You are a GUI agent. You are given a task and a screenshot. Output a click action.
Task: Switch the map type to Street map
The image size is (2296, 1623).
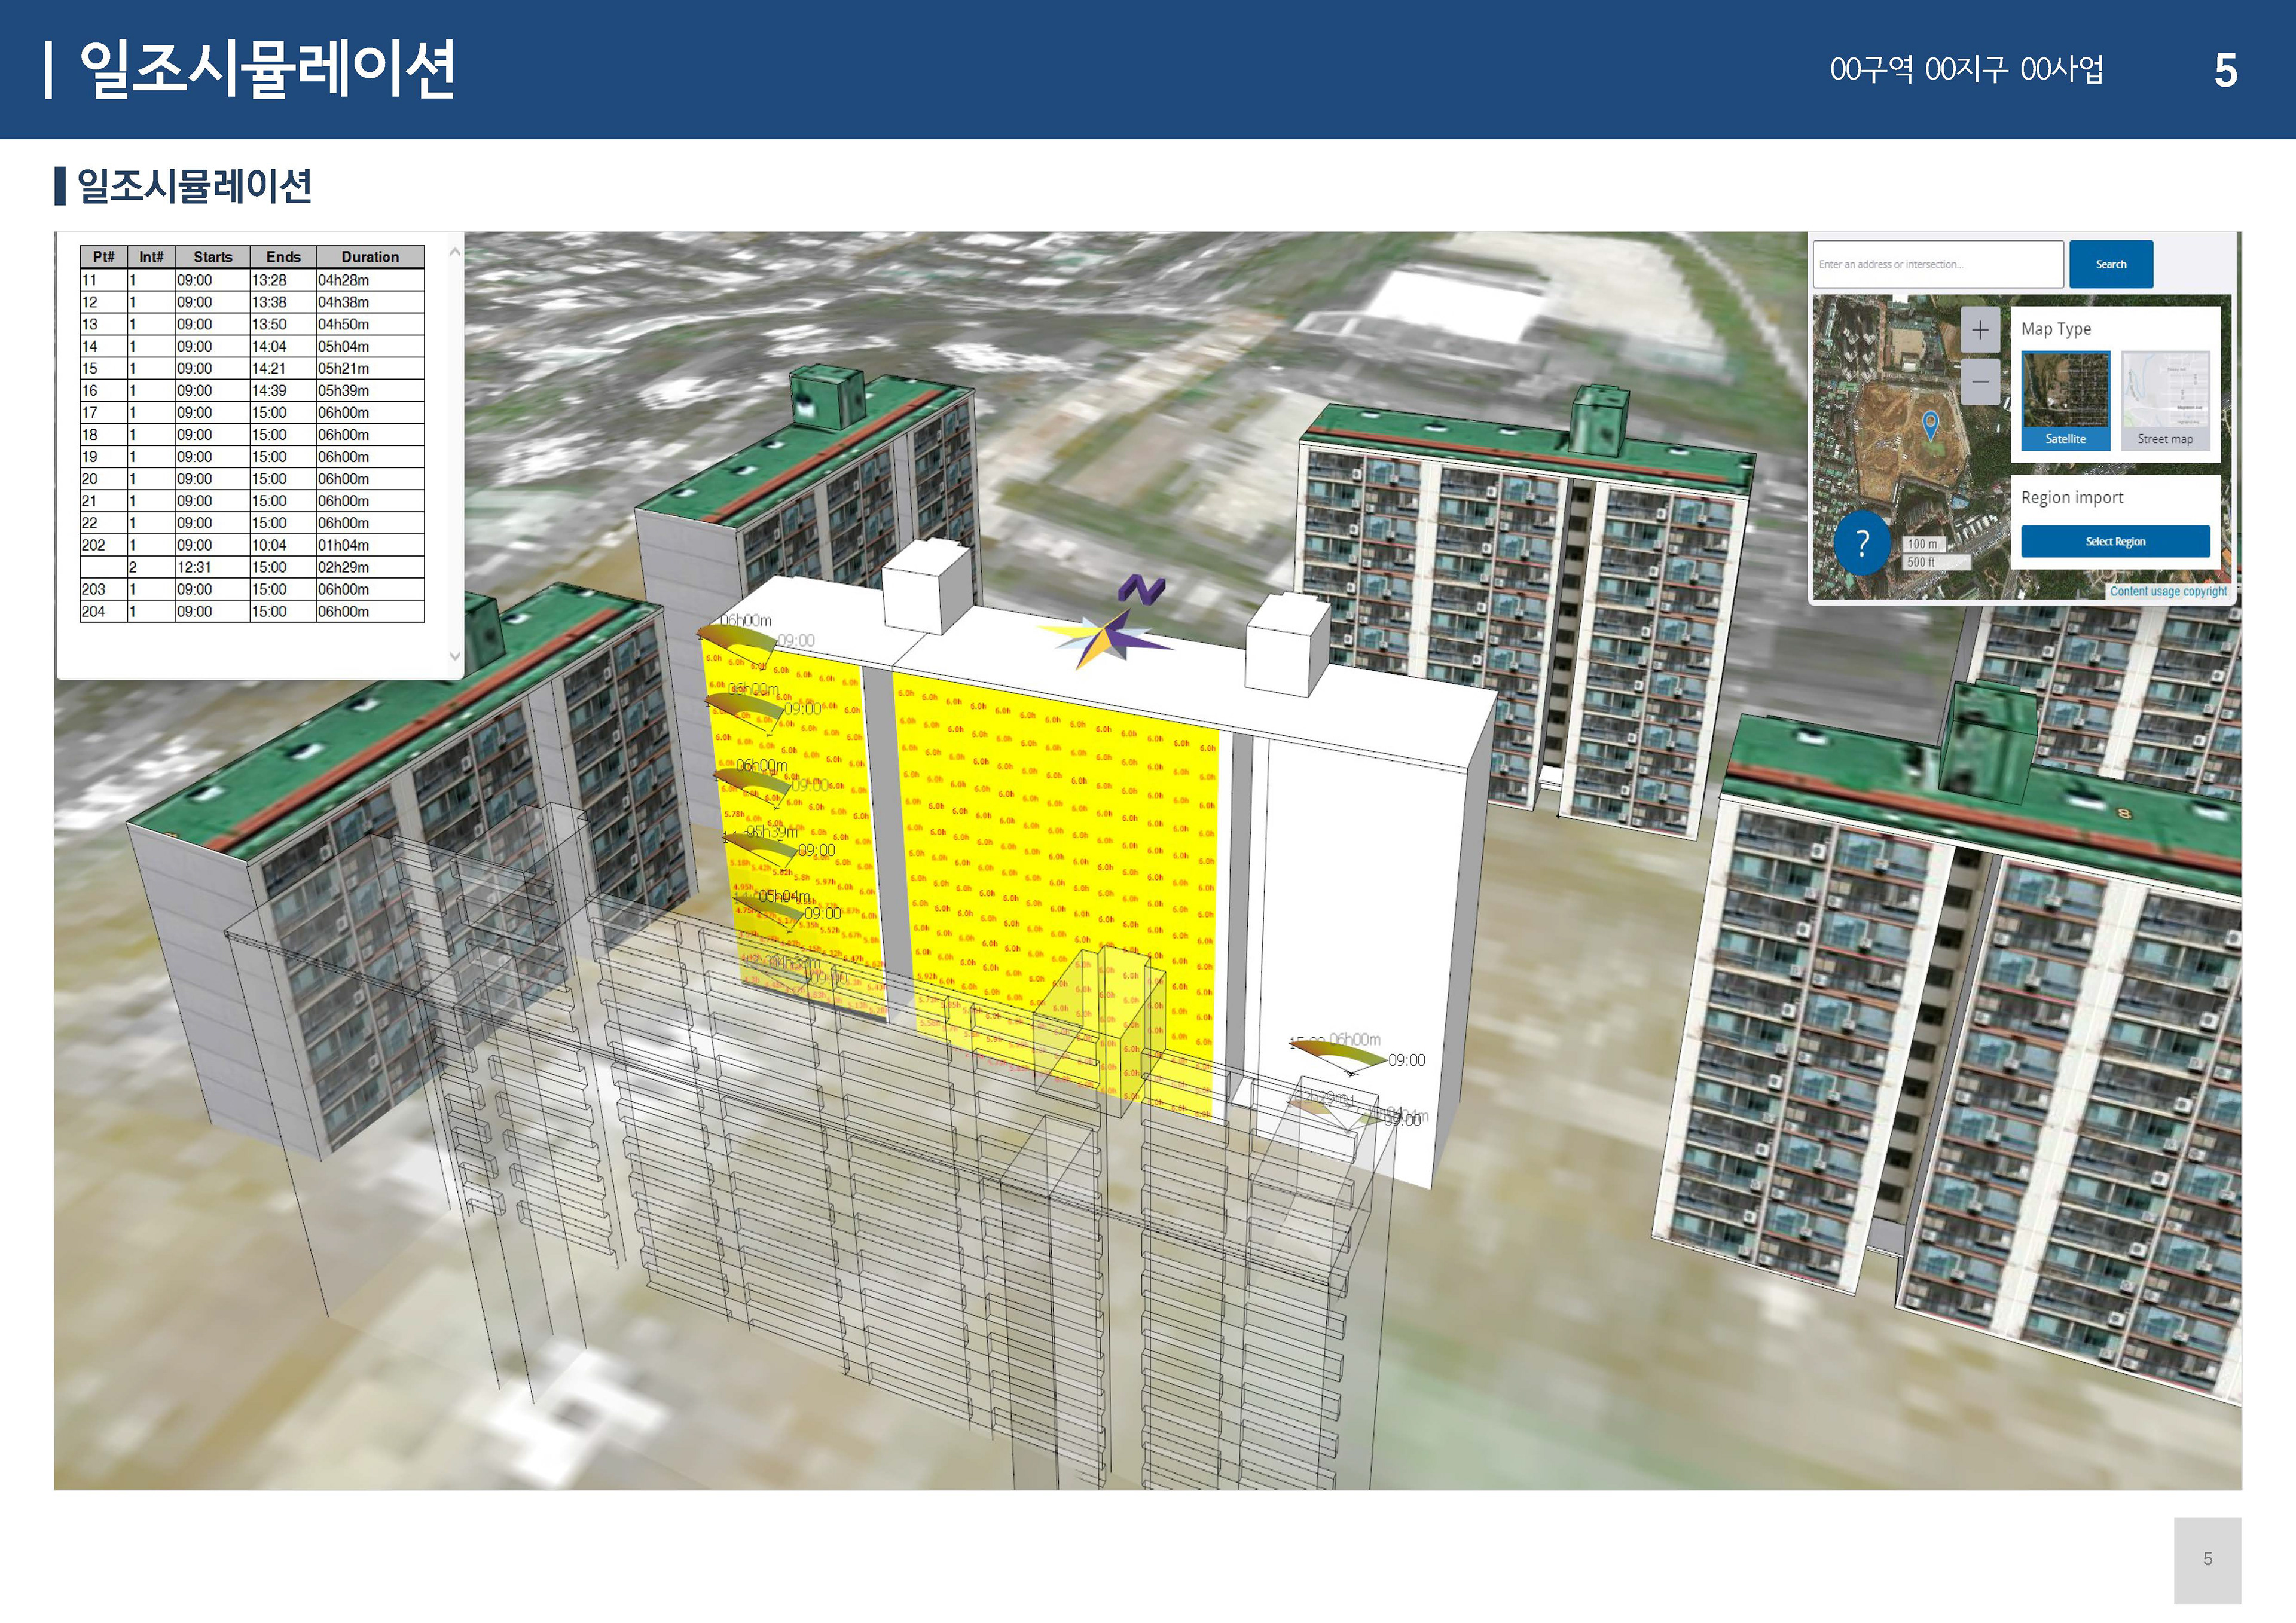point(2165,400)
